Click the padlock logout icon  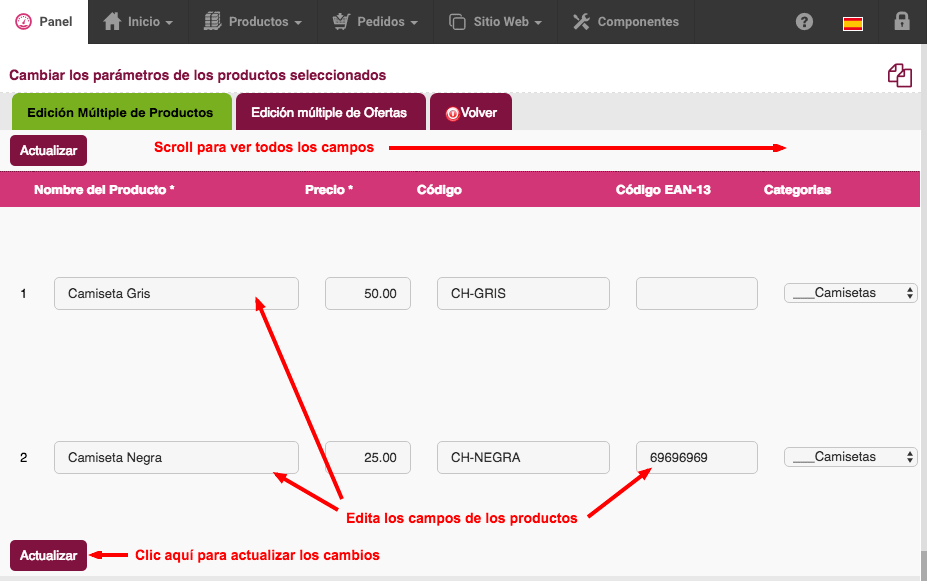click(x=902, y=21)
